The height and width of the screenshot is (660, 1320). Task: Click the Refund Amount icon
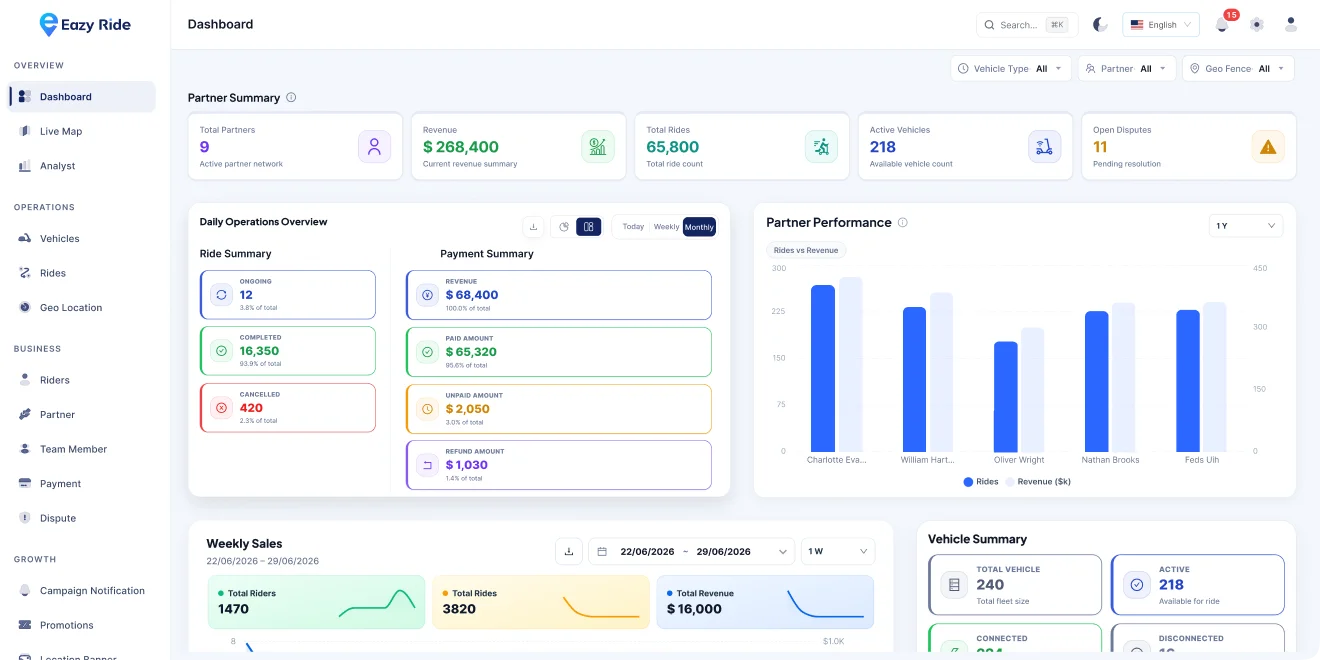(x=427, y=465)
